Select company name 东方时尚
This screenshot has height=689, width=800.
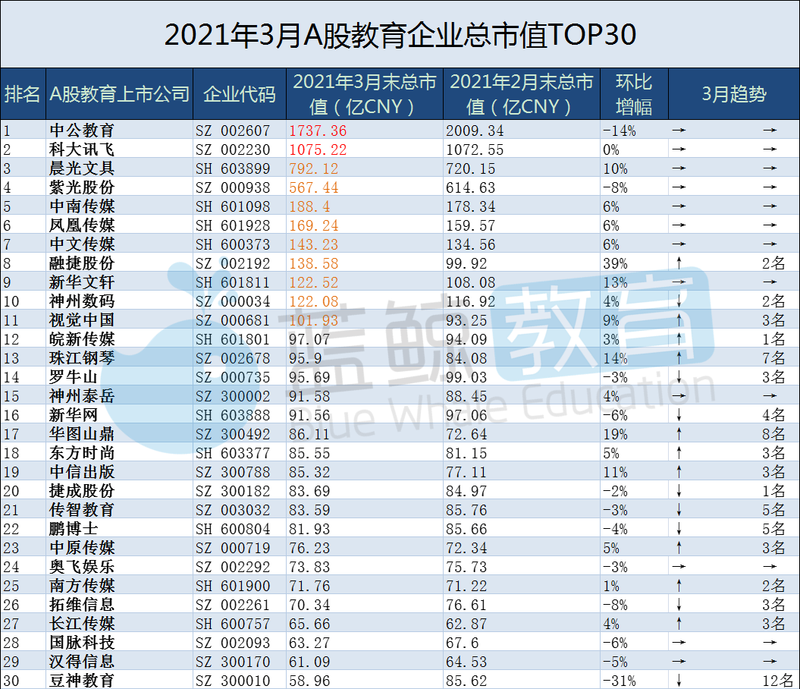pos(82,453)
